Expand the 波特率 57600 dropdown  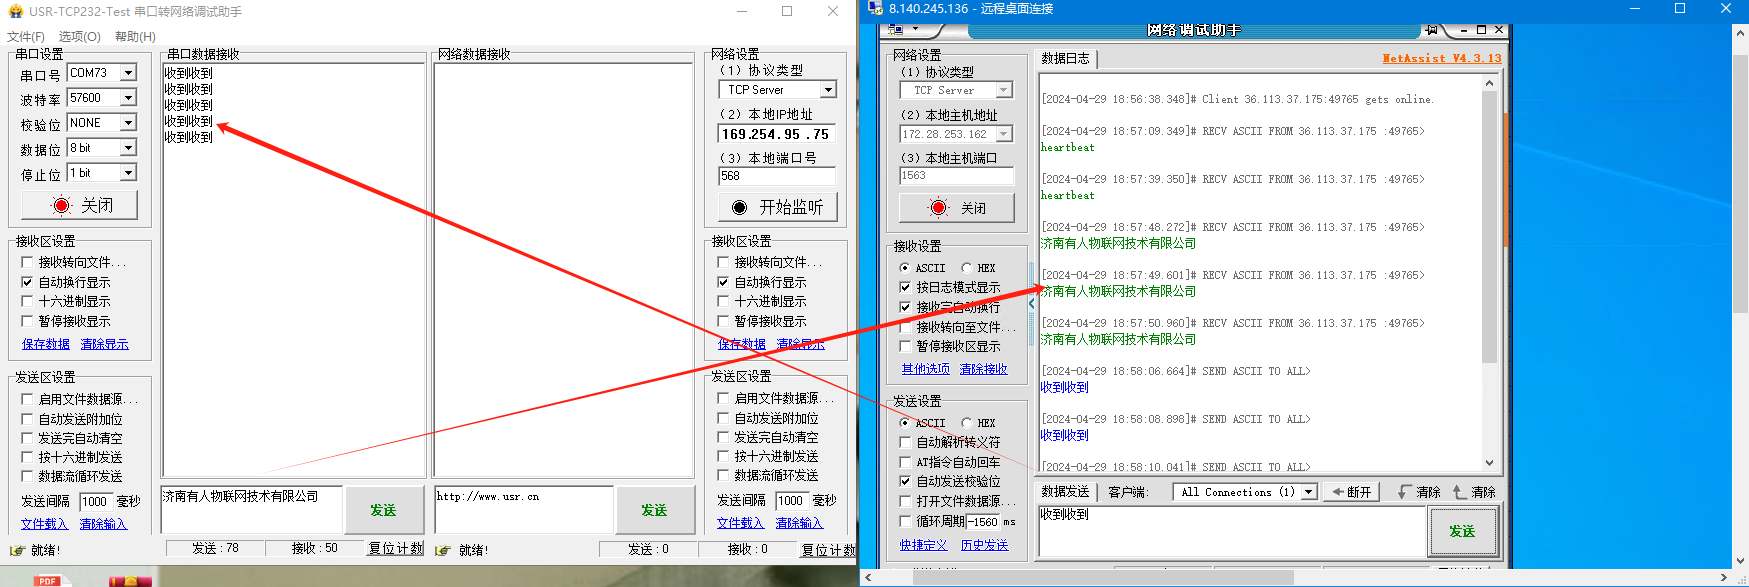click(x=128, y=98)
